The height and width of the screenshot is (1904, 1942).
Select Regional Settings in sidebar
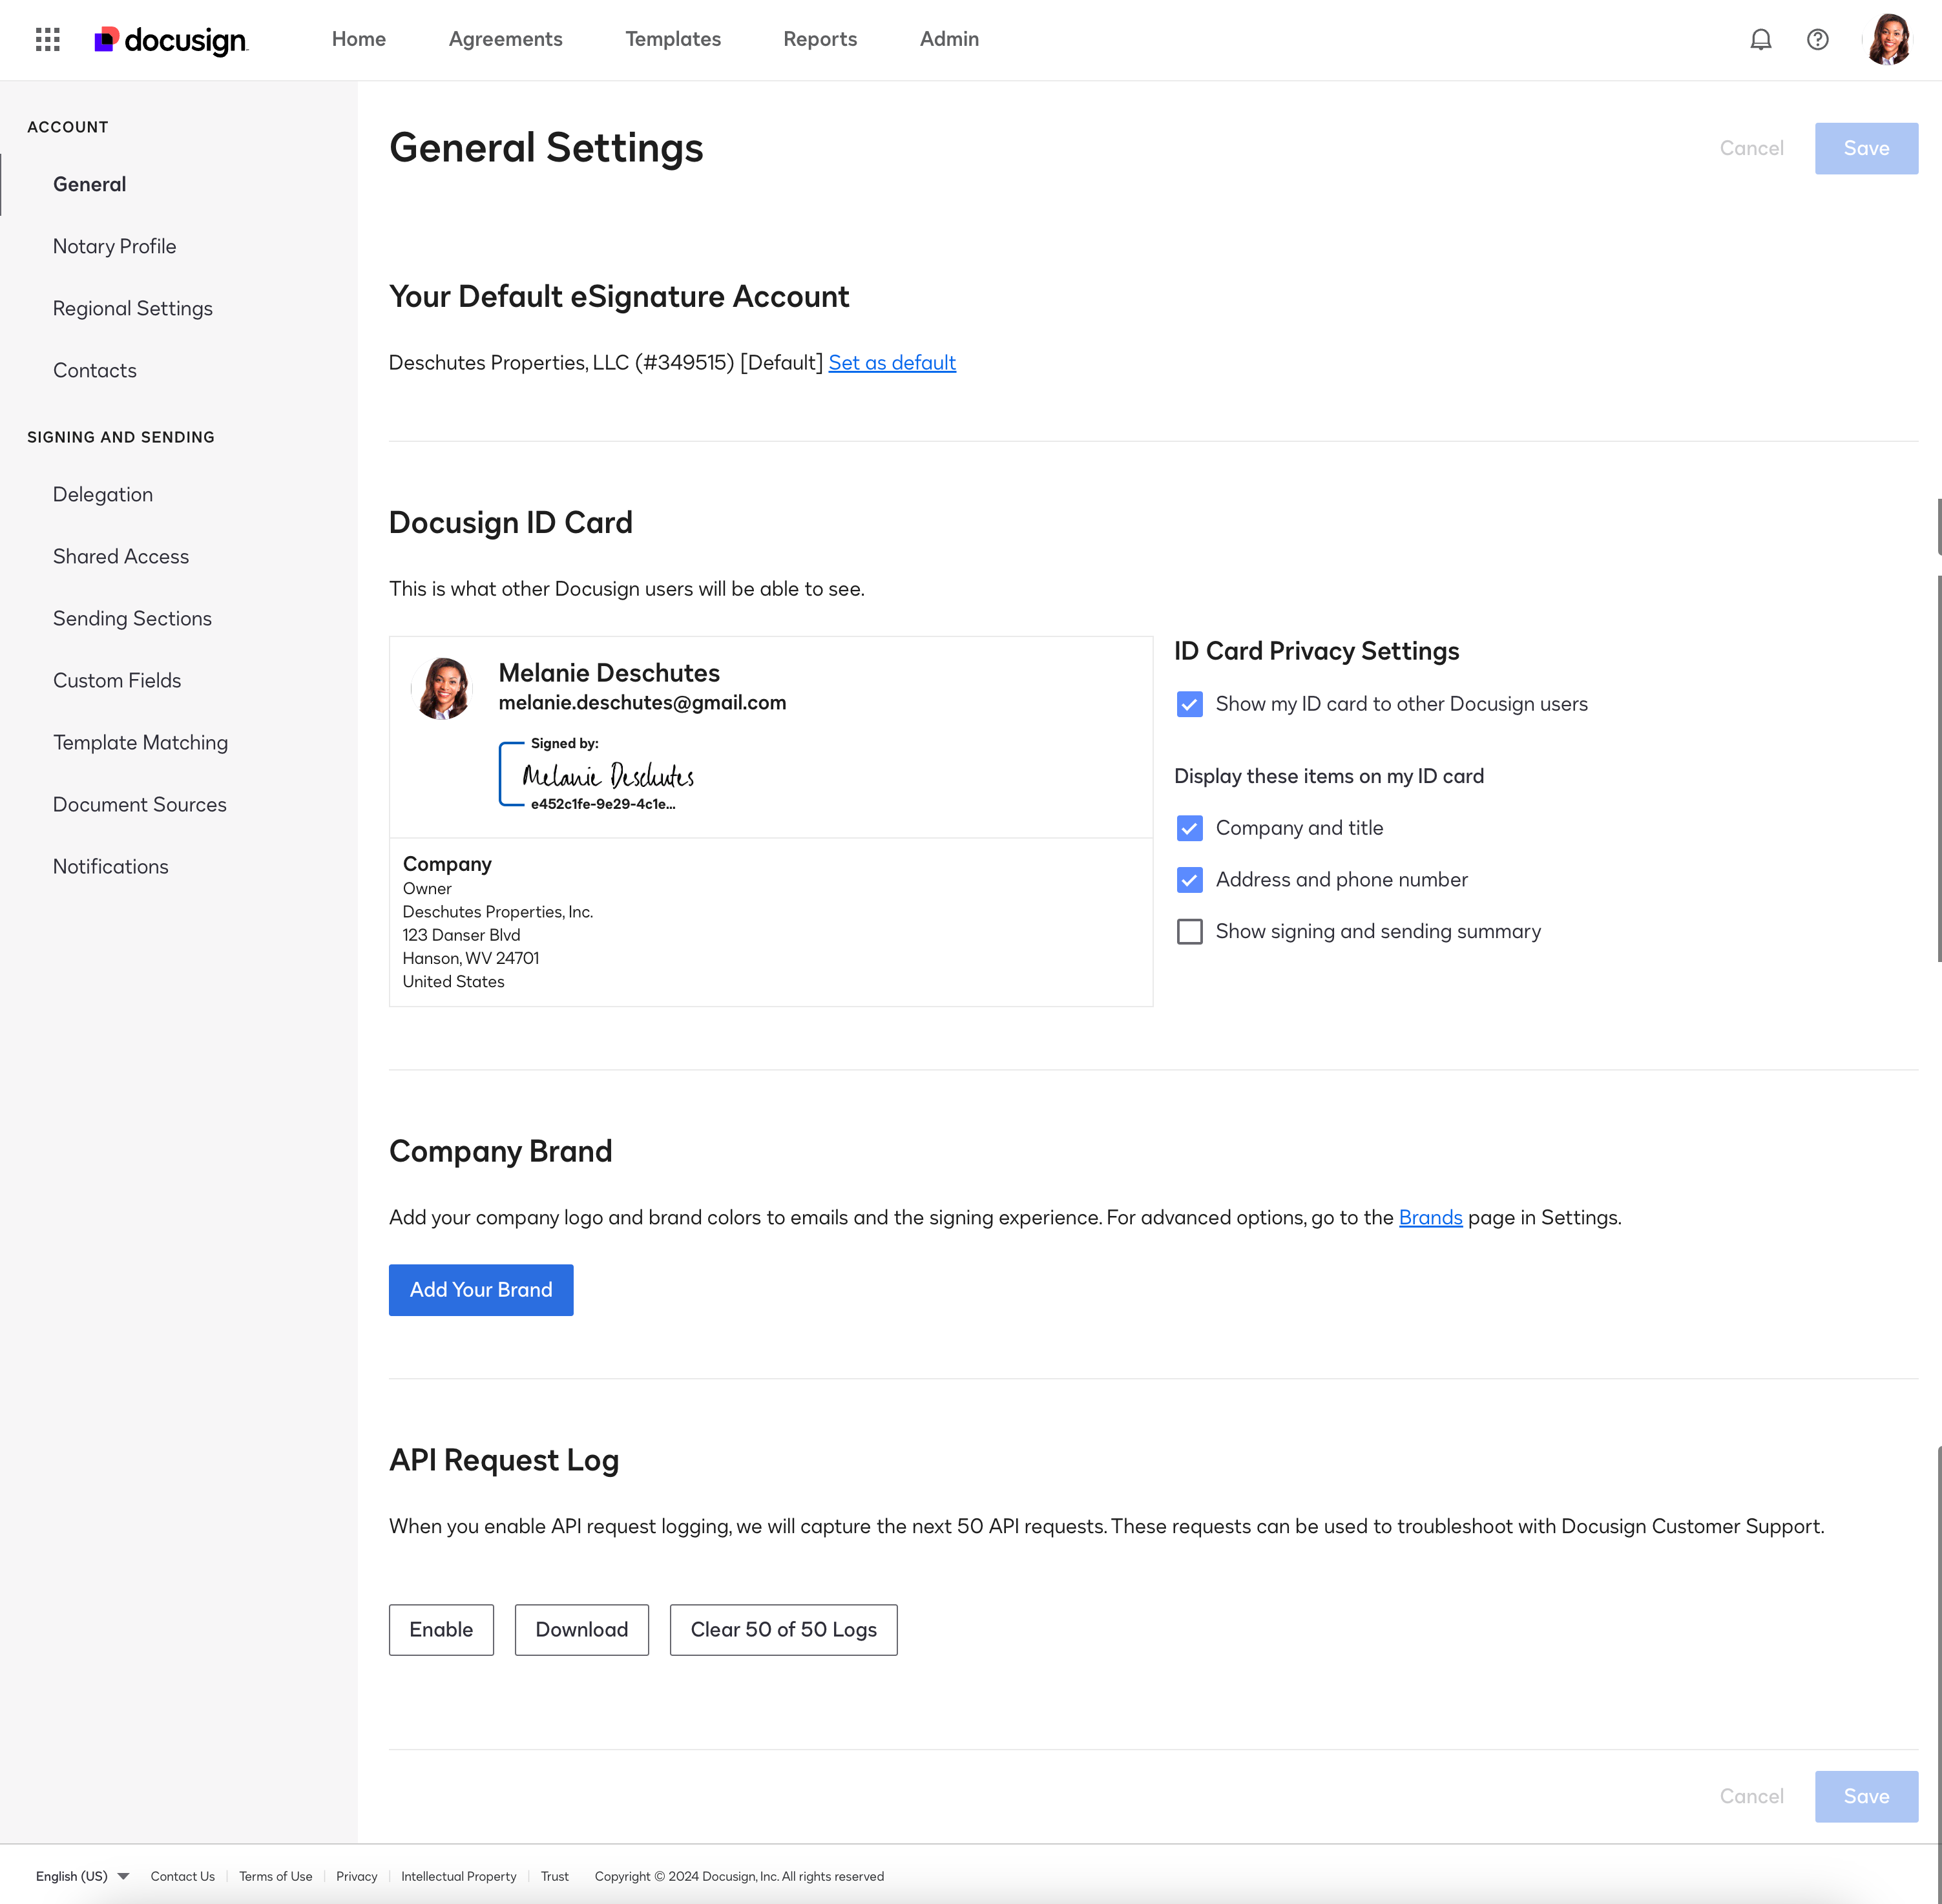132,308
